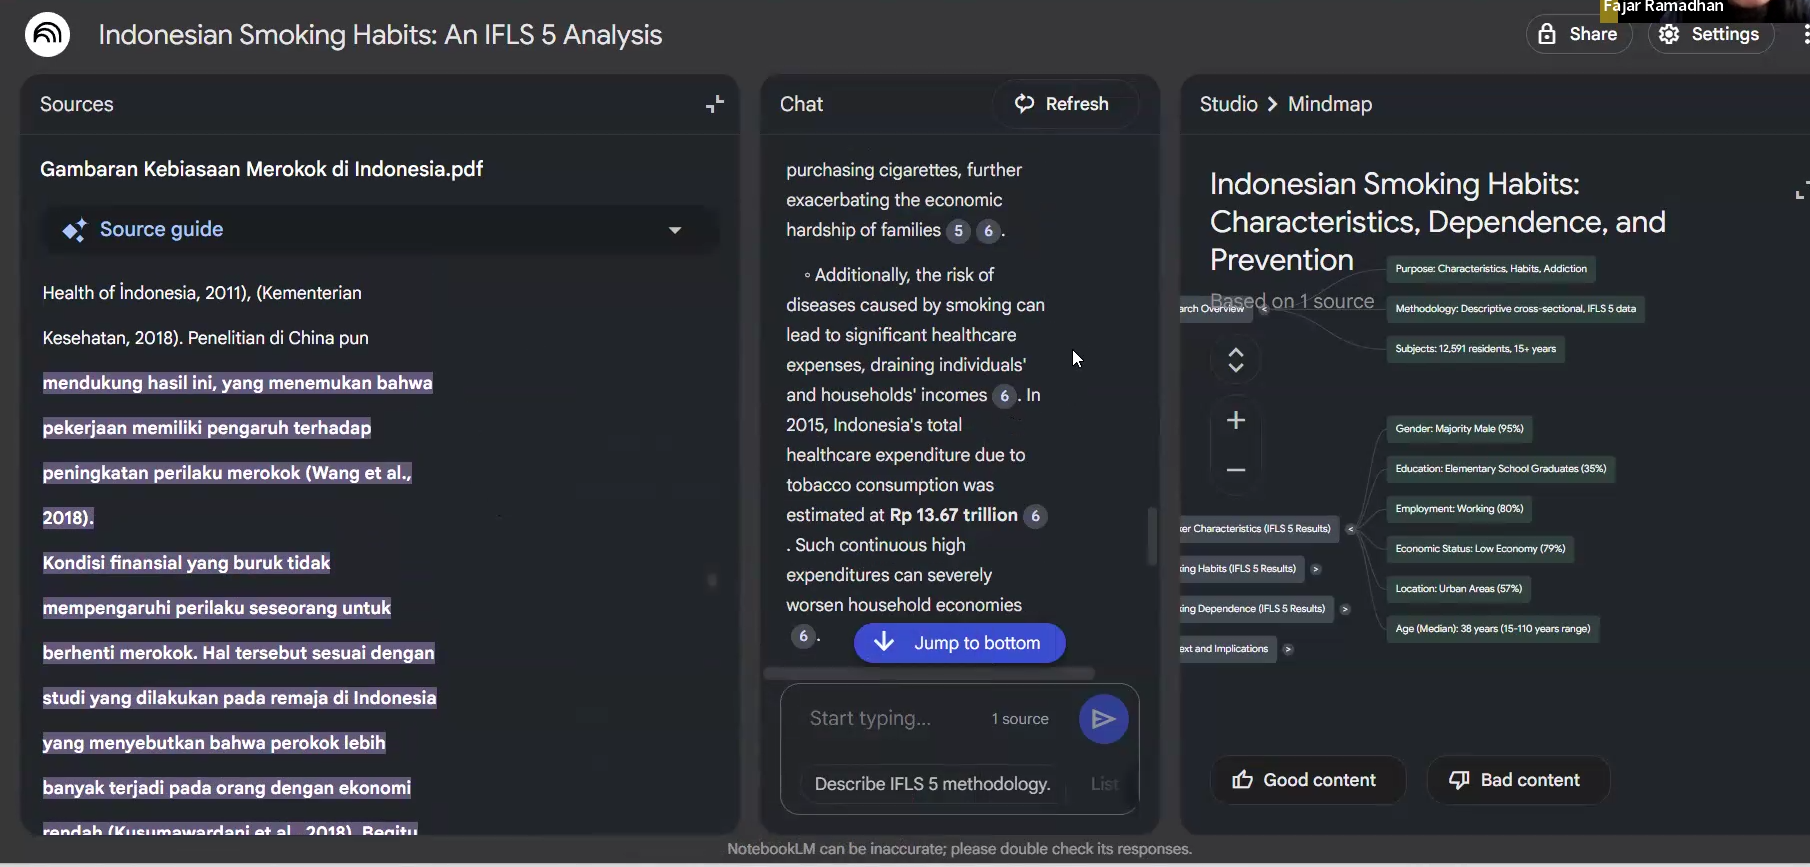Open citation 5 in the chat response
Viewport: 1810px width, 867px height.
point(958,231)
